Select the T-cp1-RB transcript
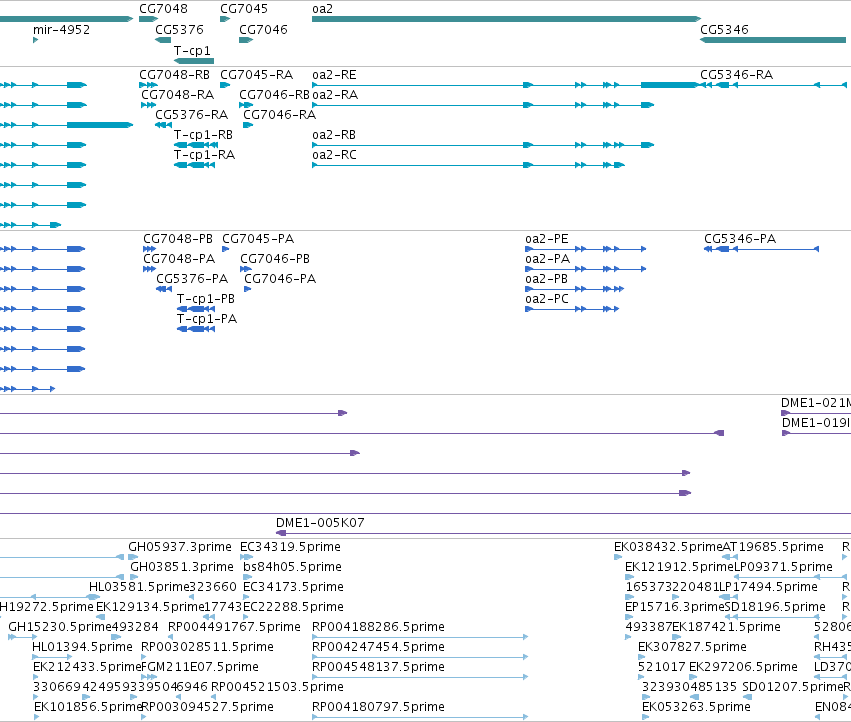The image size is (851, 722). coord(196,144)
